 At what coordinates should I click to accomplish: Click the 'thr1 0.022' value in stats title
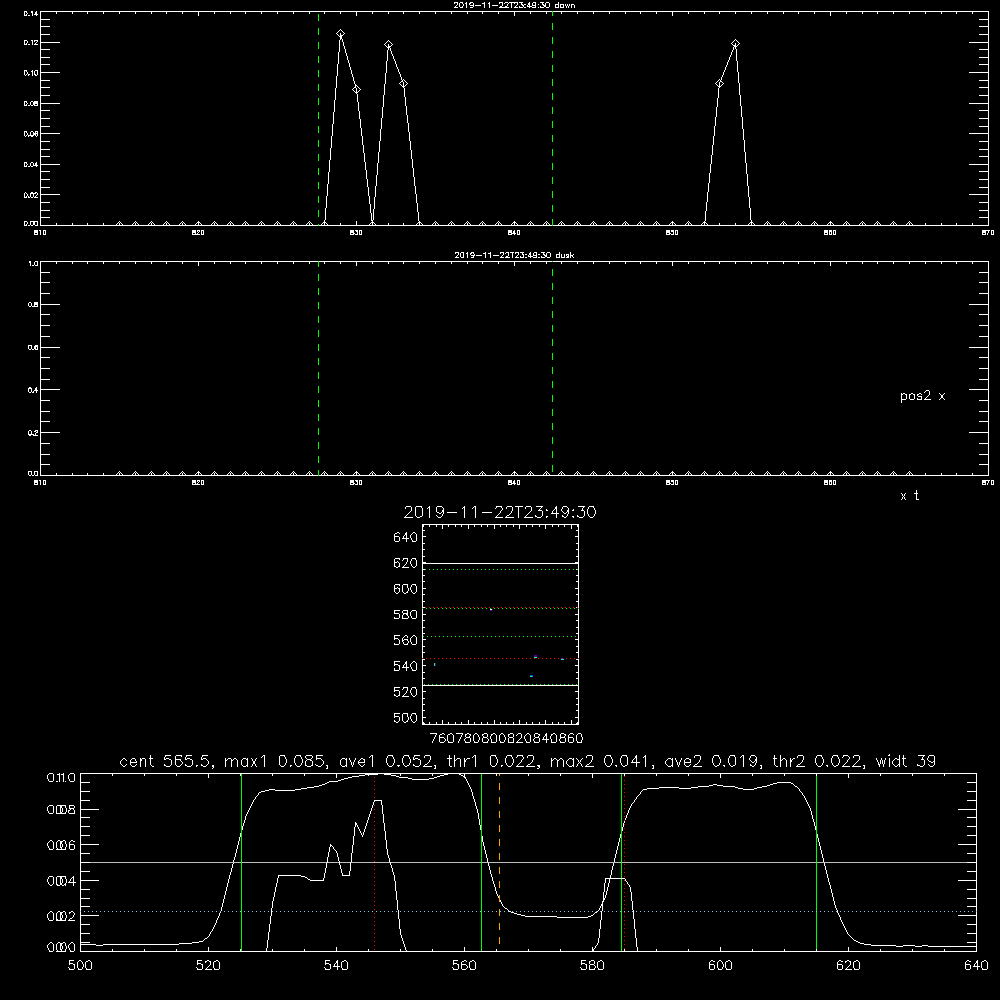pos(492,761)
